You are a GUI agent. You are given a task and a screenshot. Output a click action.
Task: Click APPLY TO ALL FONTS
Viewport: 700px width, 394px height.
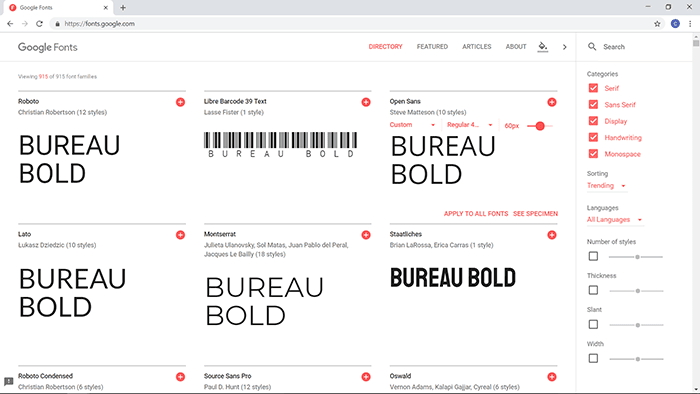tap(476, 214)
